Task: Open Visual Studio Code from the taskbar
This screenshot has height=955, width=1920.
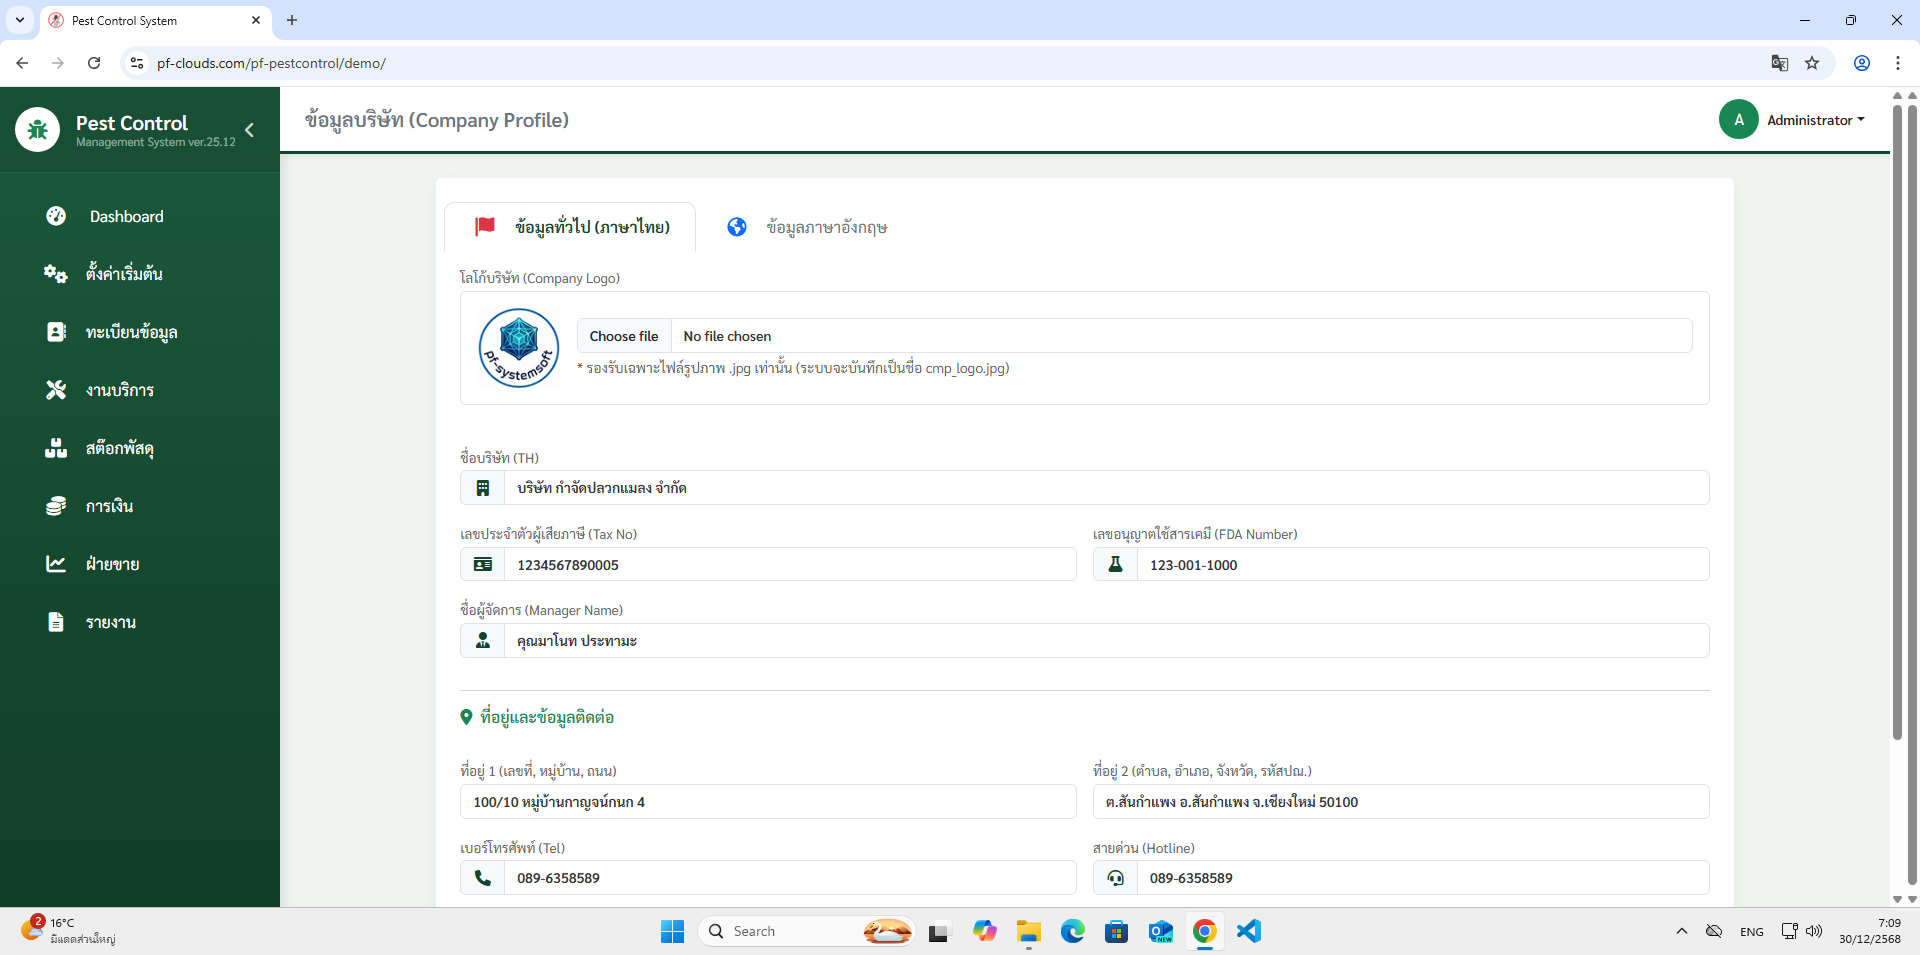Action: pos(1248,931)
